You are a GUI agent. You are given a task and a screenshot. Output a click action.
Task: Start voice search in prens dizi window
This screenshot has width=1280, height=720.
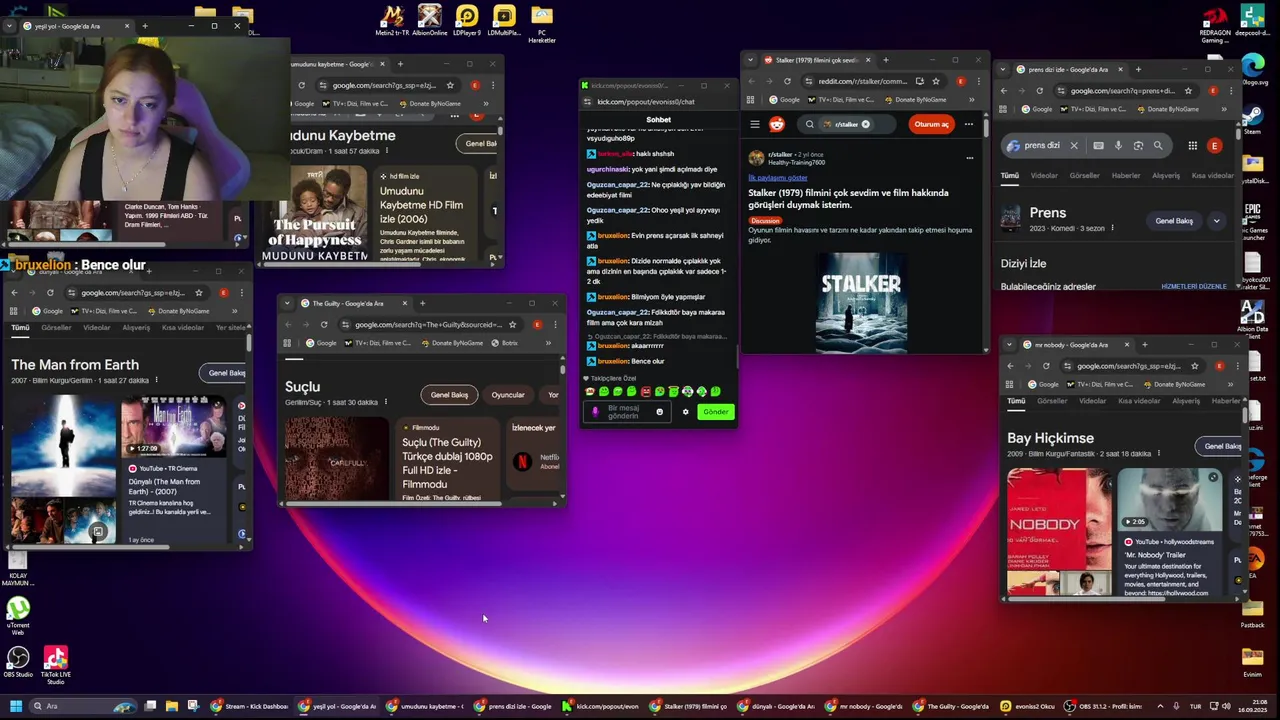click(1118, 146)
